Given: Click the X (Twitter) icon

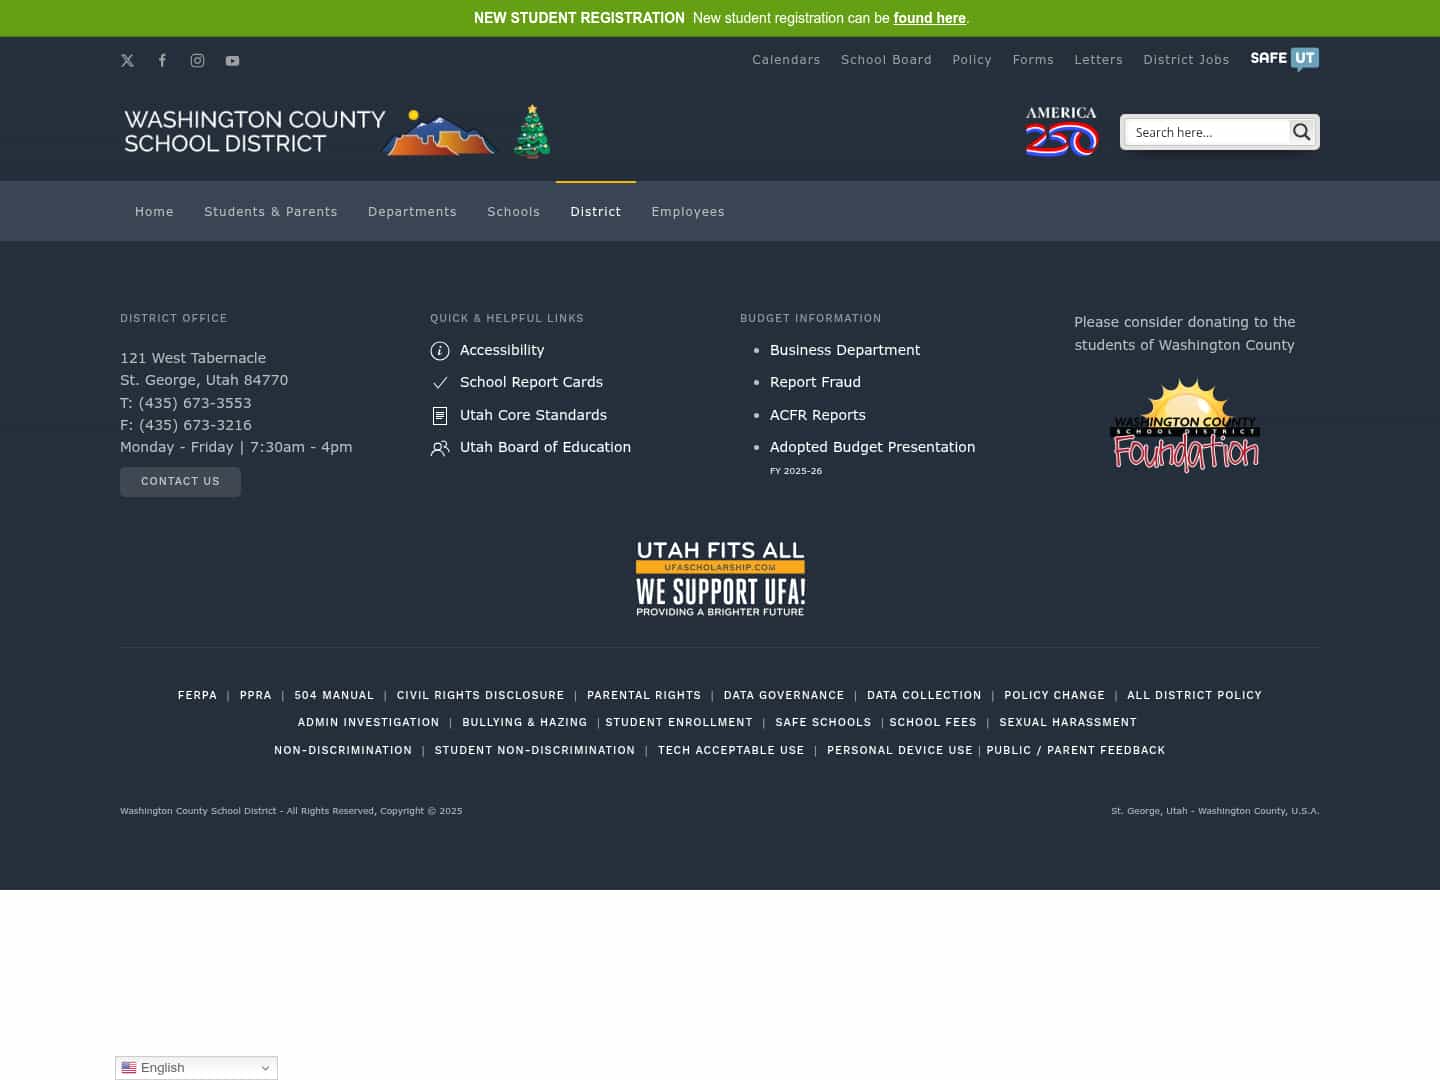Looking at the screenshot, I should [127, 60].
